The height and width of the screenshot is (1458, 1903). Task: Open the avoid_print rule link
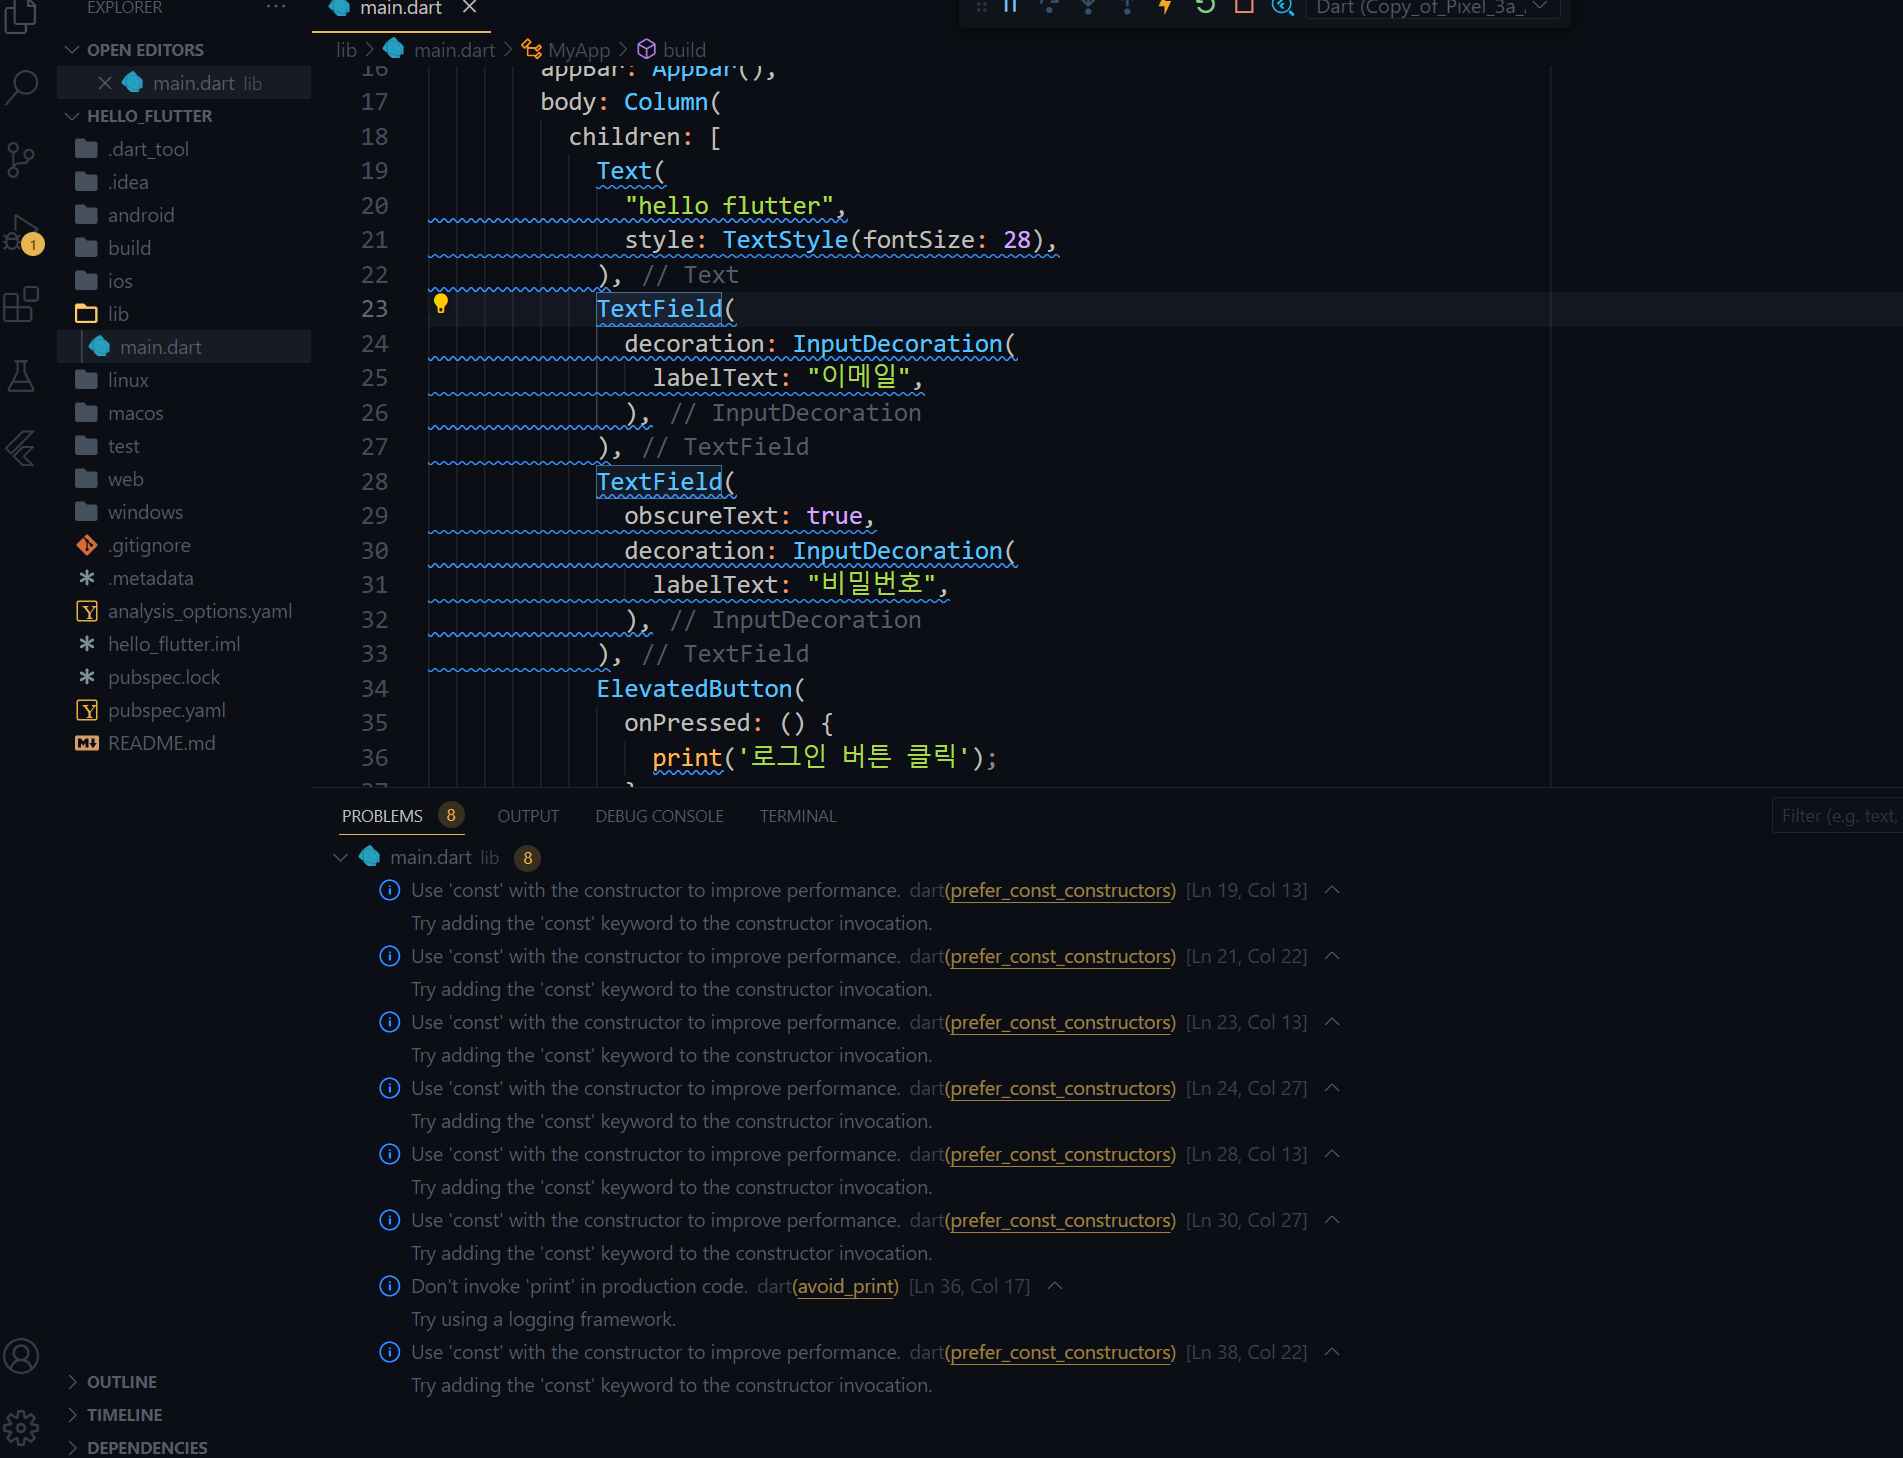846,1286
